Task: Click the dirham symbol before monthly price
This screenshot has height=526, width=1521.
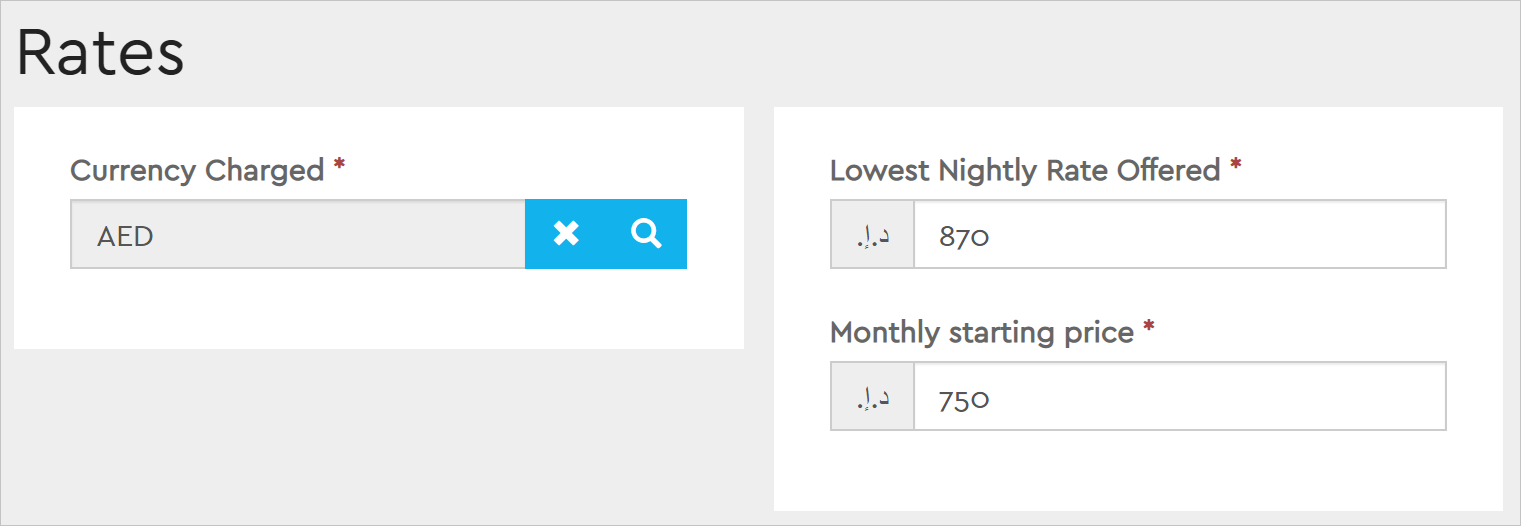Action: tap(872, 397)
